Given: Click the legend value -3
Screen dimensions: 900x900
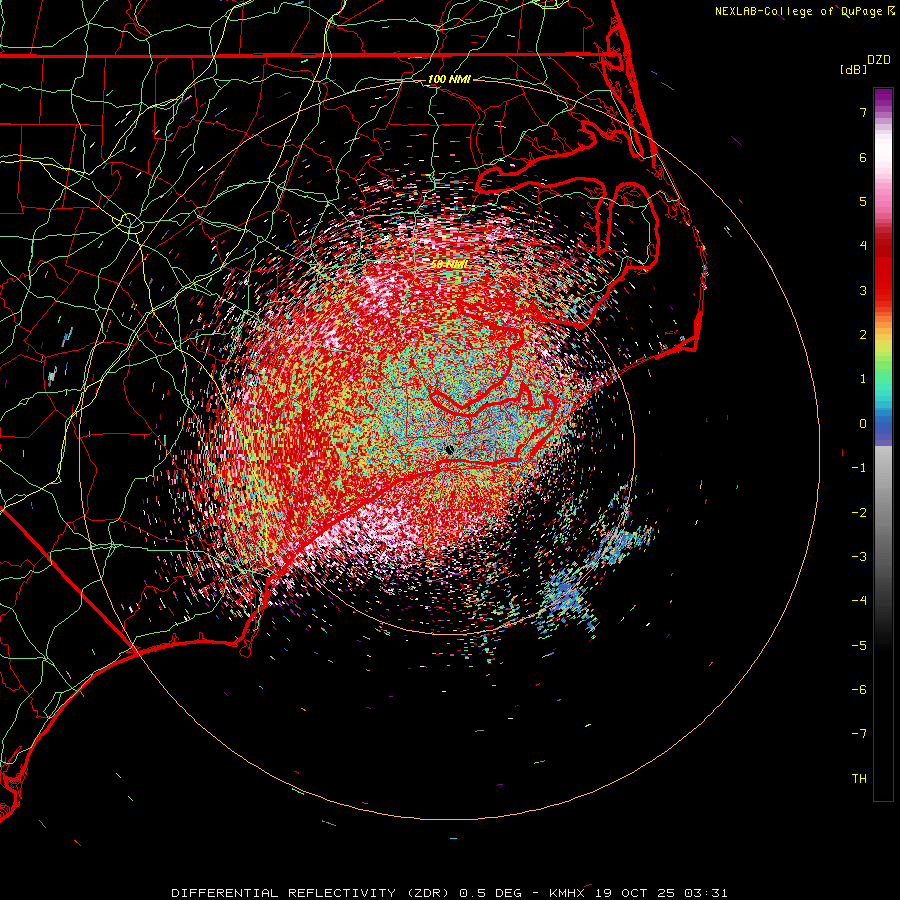Looking at the screenshot, I should point(859,557).
